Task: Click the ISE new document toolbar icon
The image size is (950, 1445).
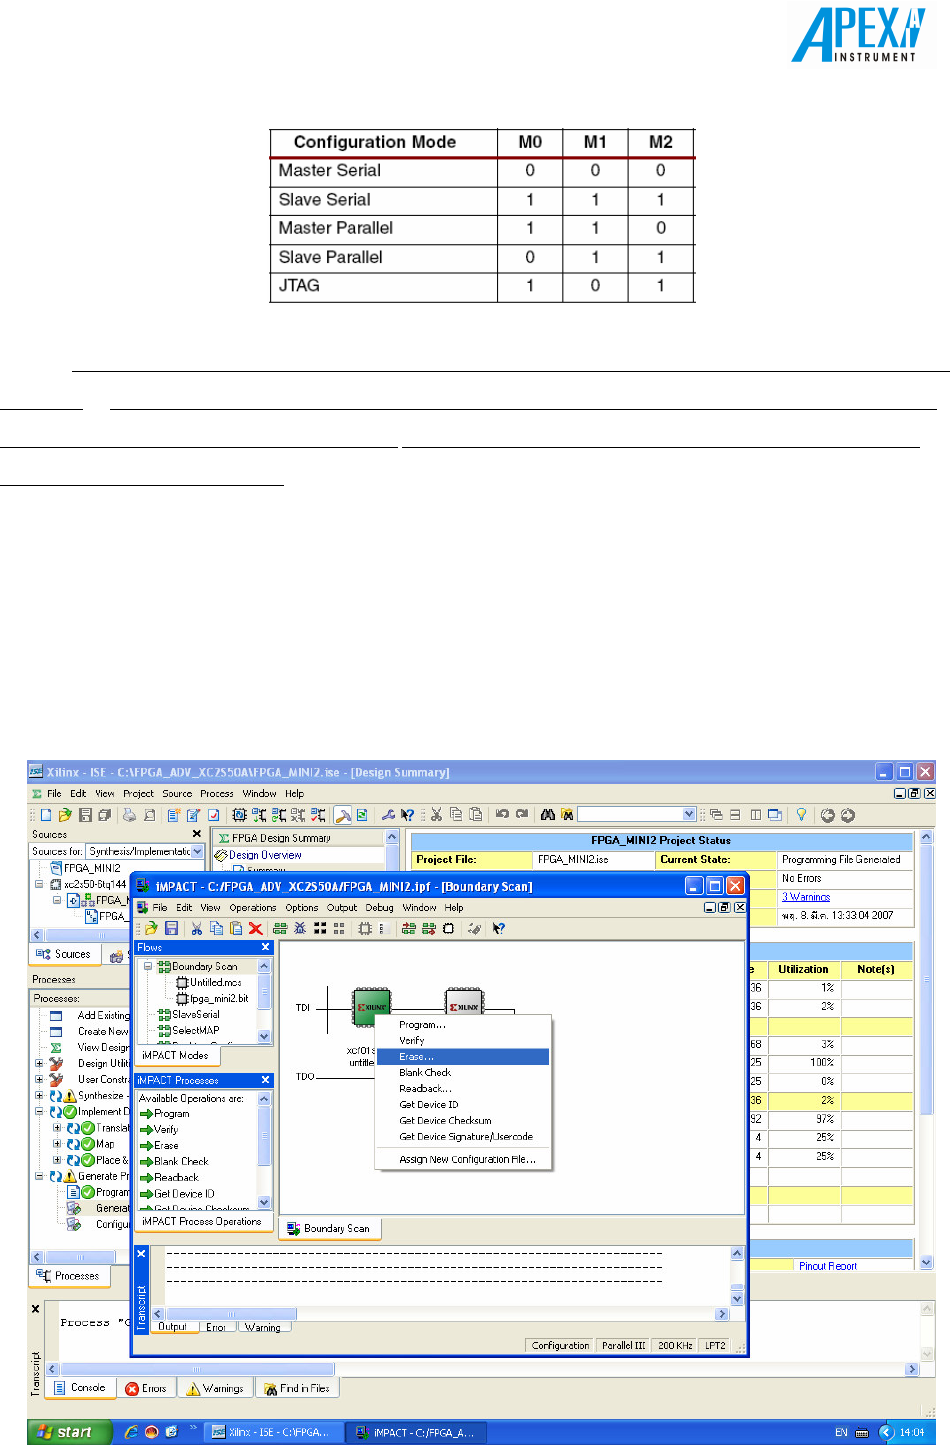Action: [x=46, y=815]
